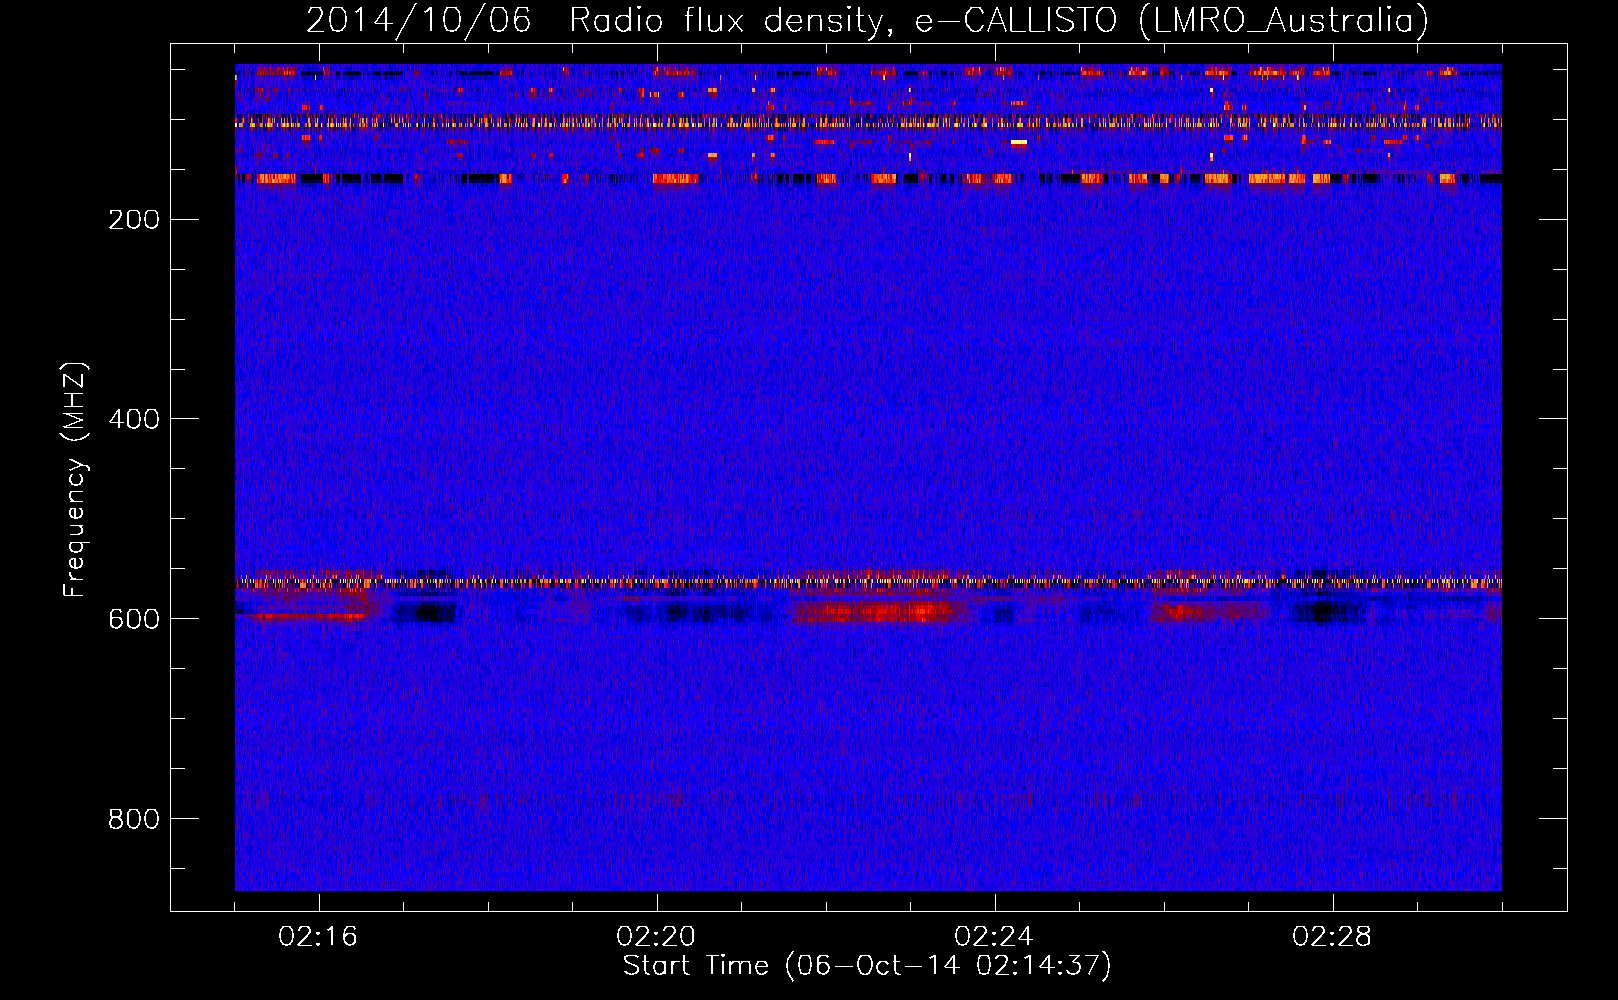Click the 200 frequency tick label
Viewport: 1618px width, 1000px height.
point(134,220)
